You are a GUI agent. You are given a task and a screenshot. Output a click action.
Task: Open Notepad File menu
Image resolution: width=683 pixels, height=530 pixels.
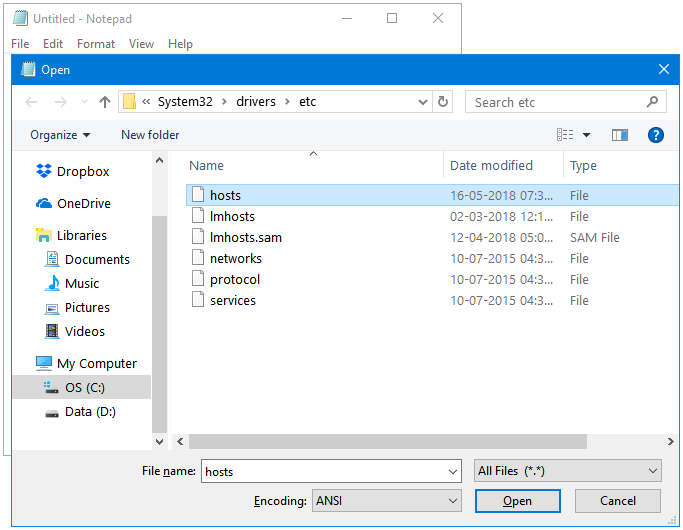20,44
